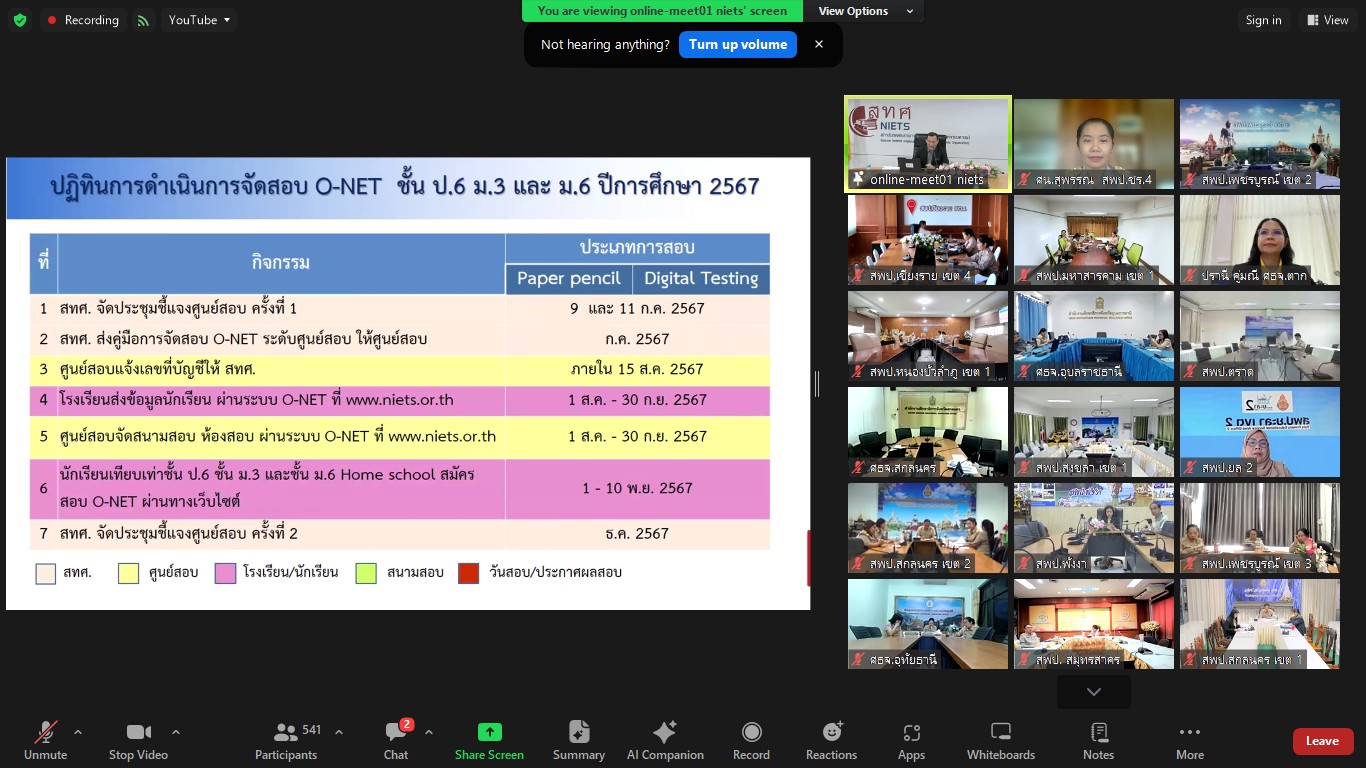
Task: Click the Sign in button
Action: (x=1263, y=20)
